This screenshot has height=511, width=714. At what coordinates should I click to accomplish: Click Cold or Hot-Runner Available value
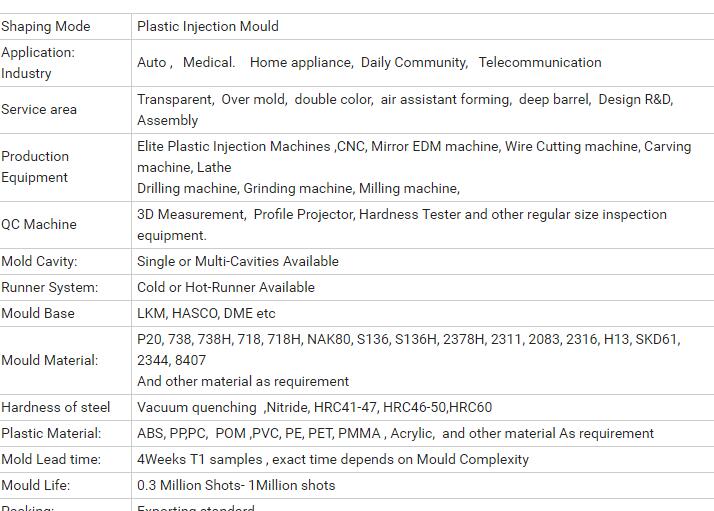pos(226,287)
